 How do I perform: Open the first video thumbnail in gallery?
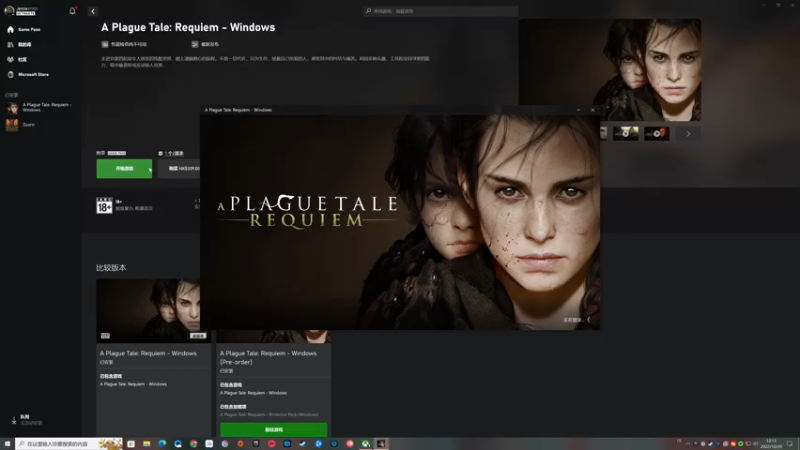coord(626,134)
